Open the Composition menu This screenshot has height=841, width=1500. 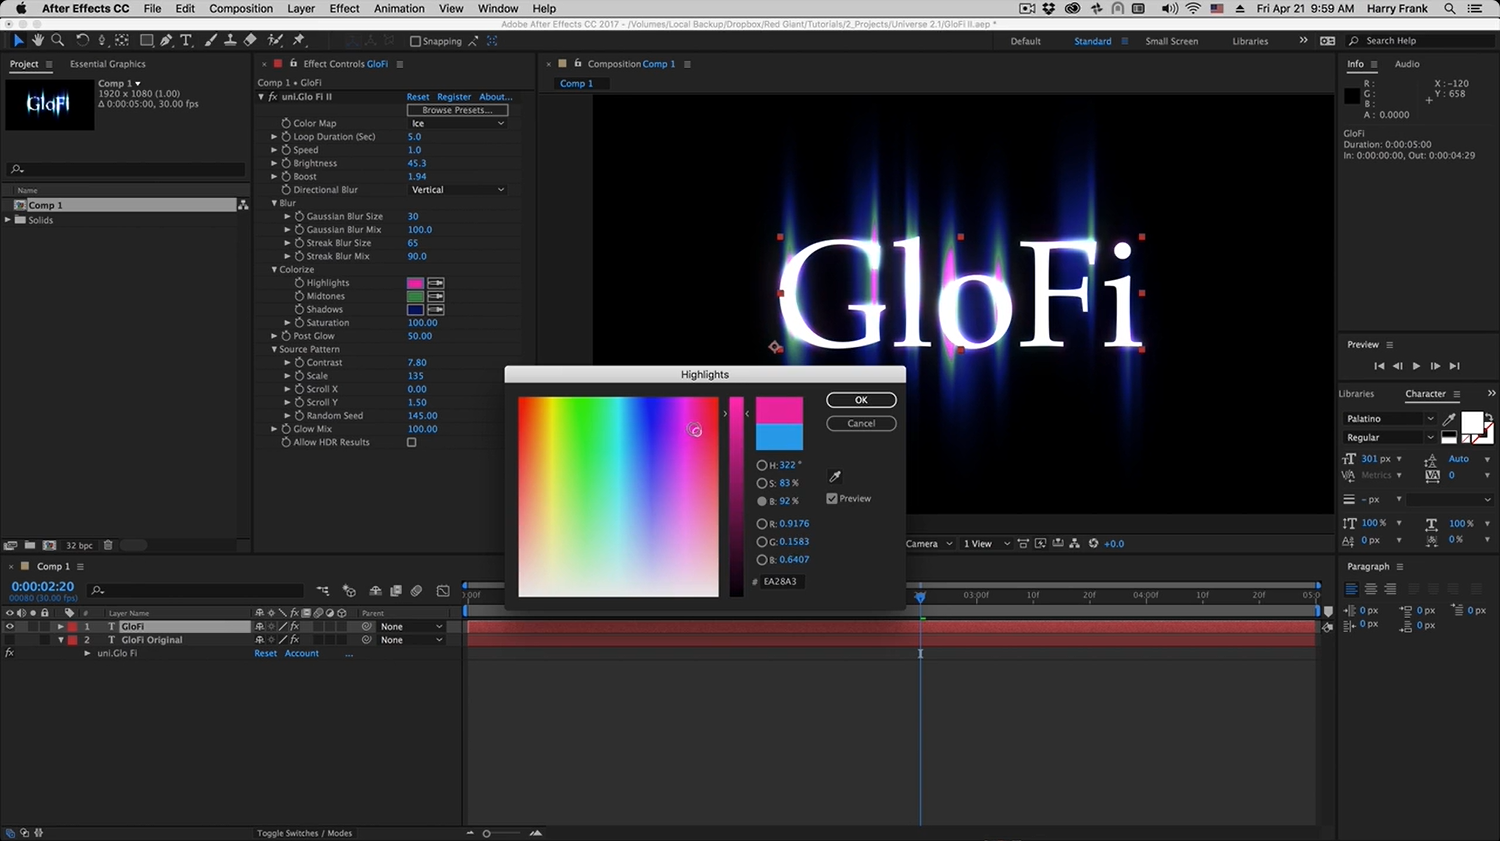(x=240, y=9)
